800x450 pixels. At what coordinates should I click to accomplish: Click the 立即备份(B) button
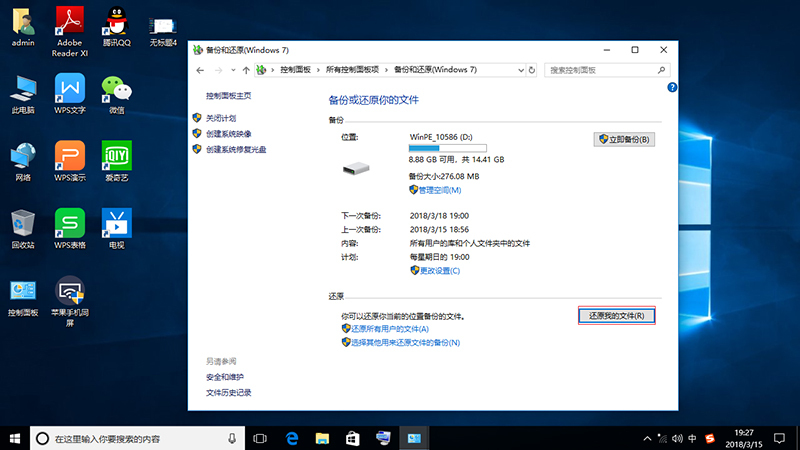pos(624,139)
